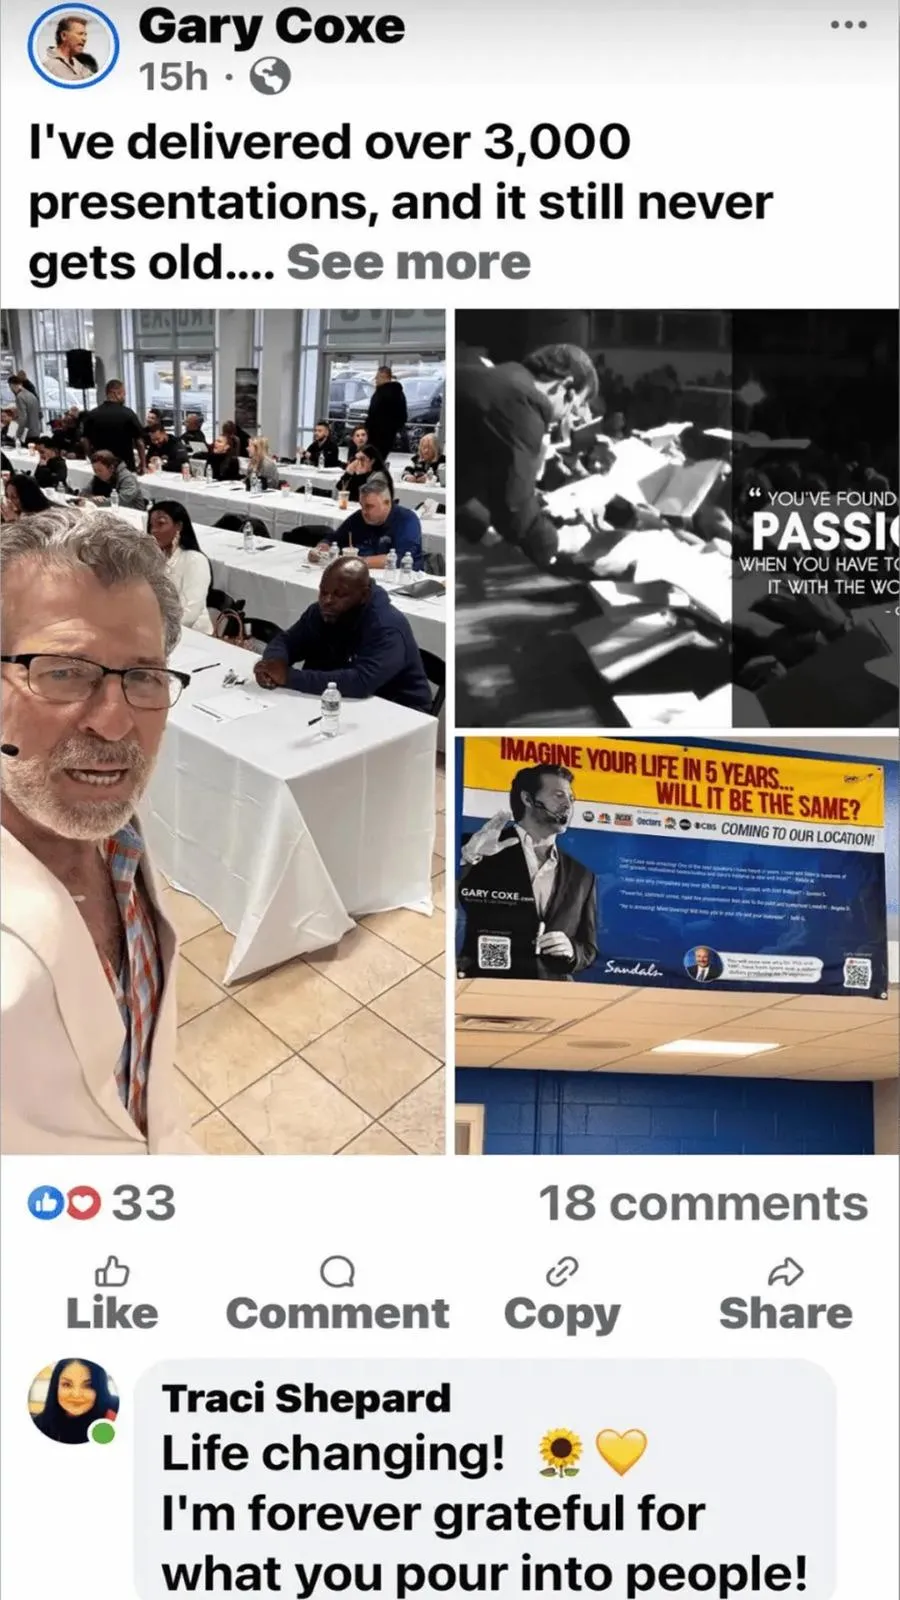Click the Copy link chain icon
Screen dimensions: 900x1600
(x=562, y=1272)
